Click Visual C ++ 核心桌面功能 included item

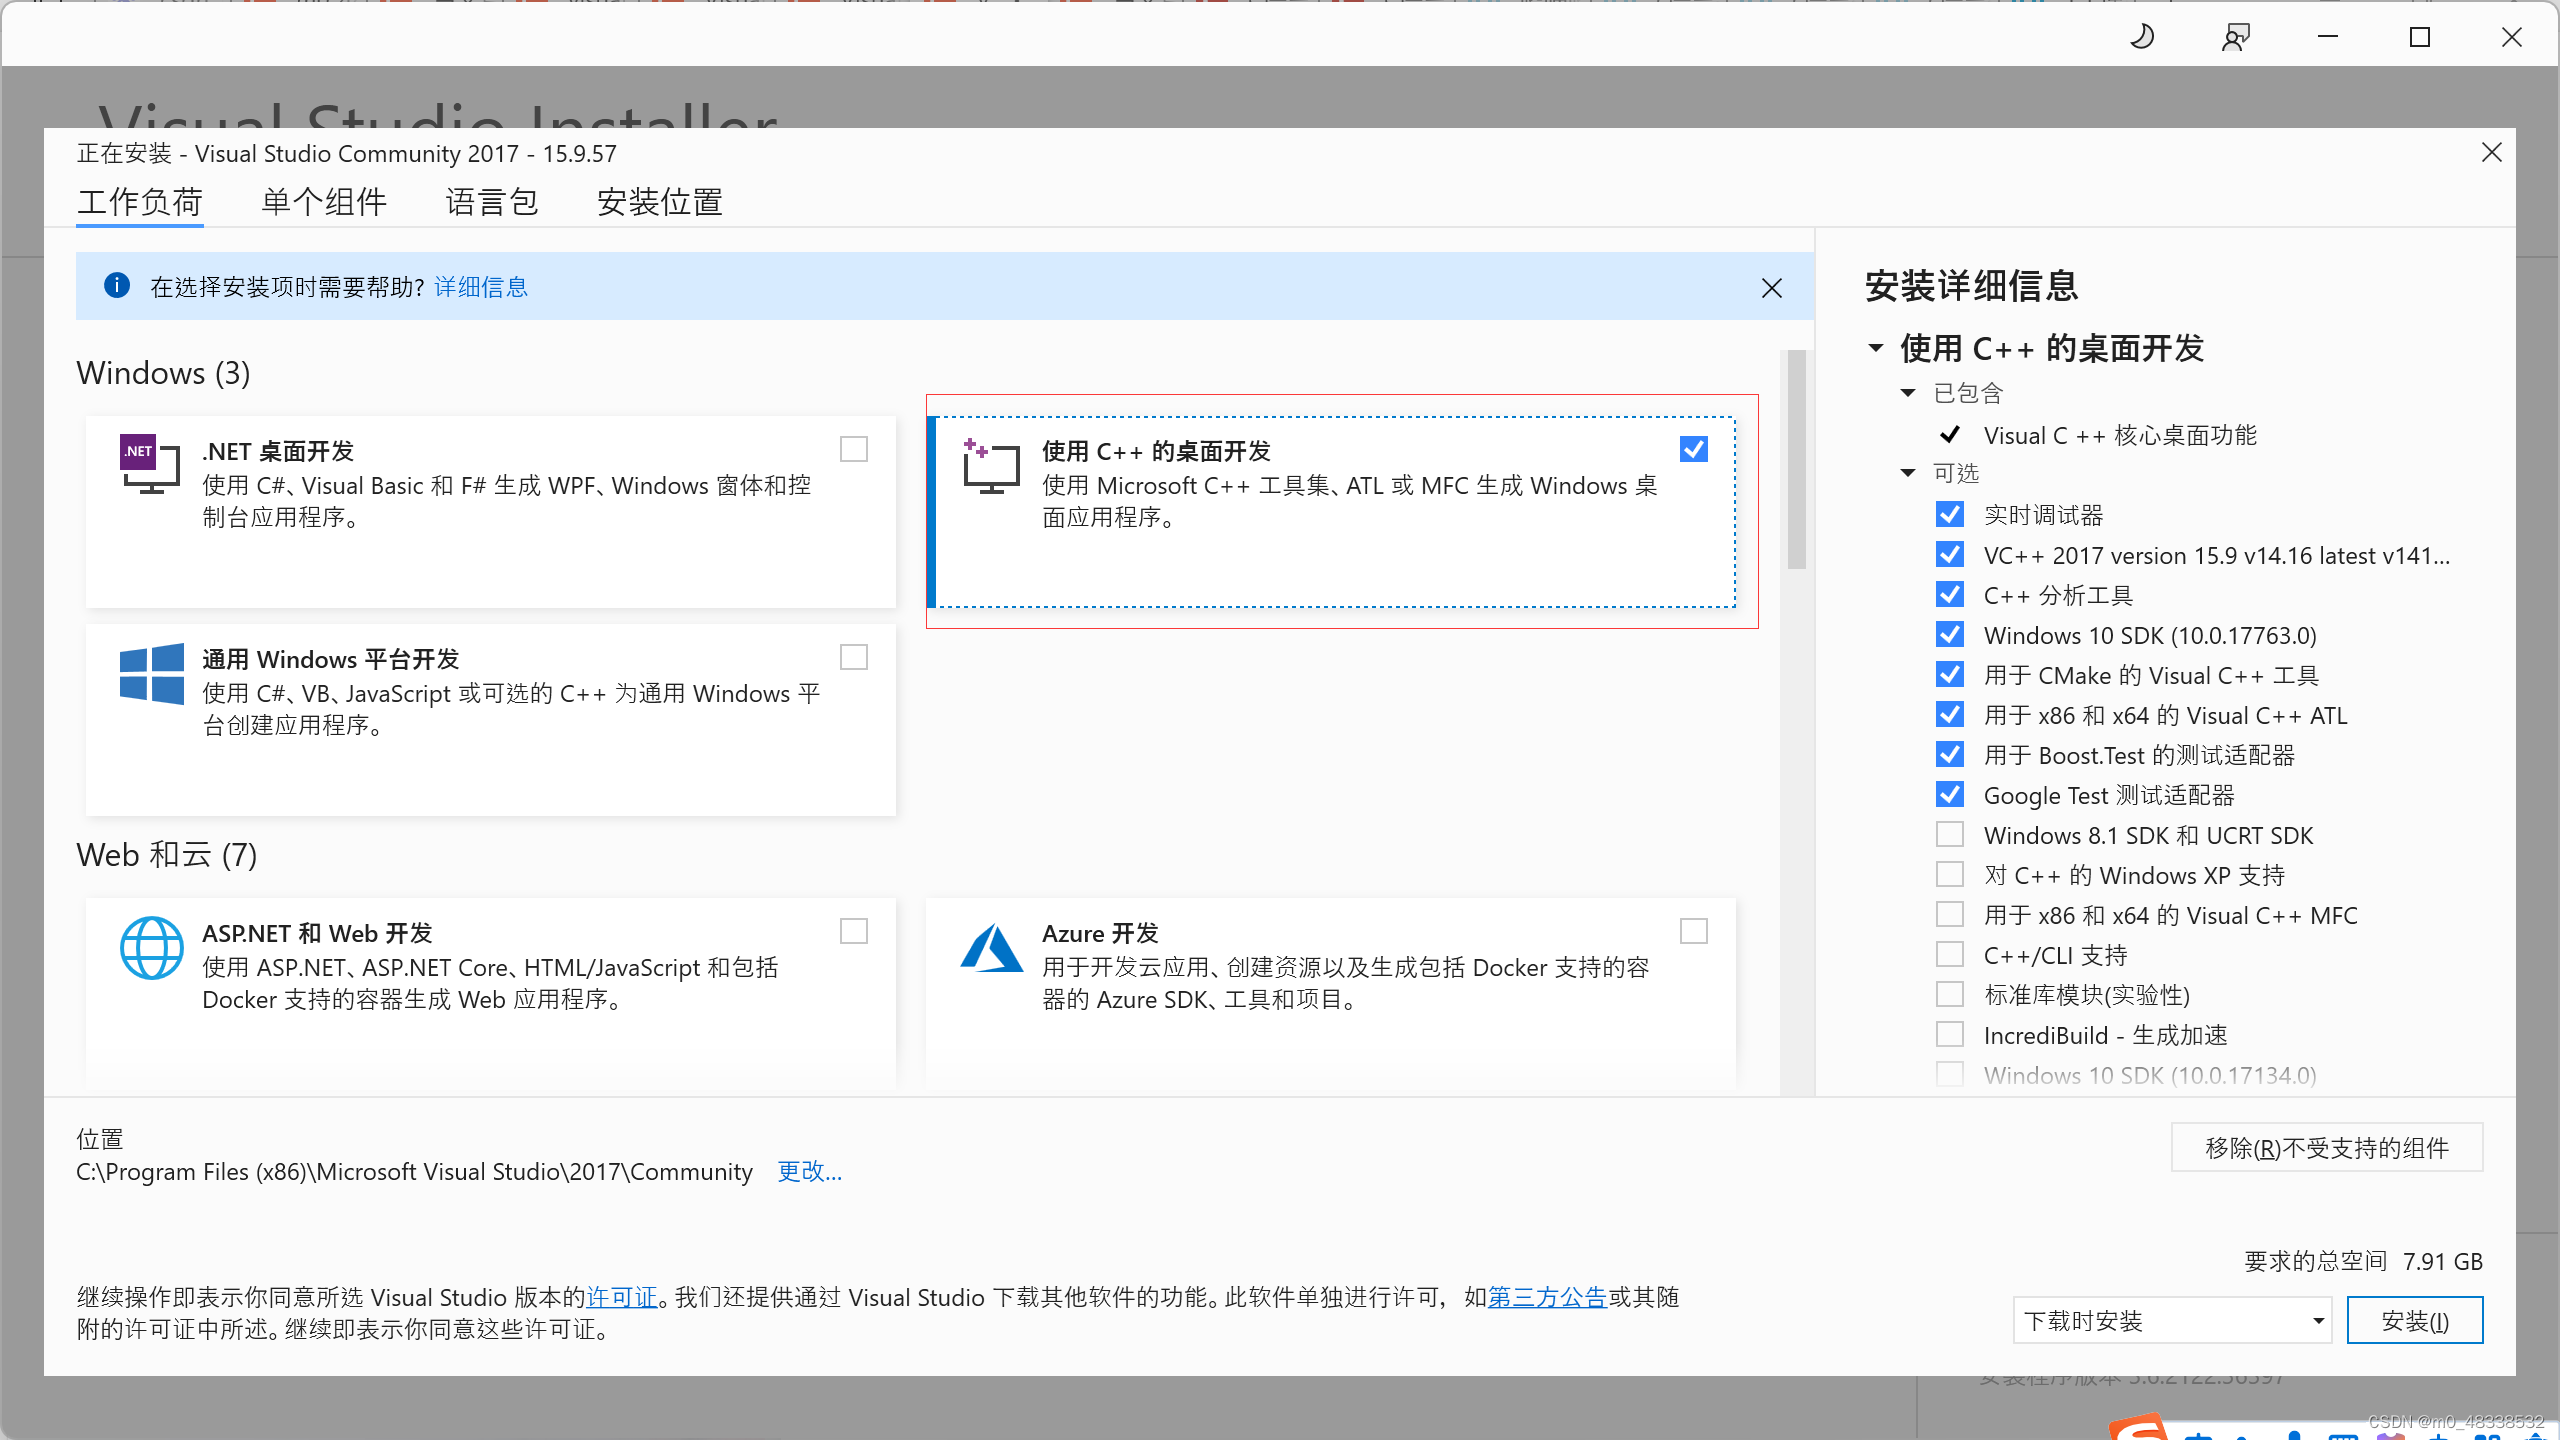tap(2120, 435)
